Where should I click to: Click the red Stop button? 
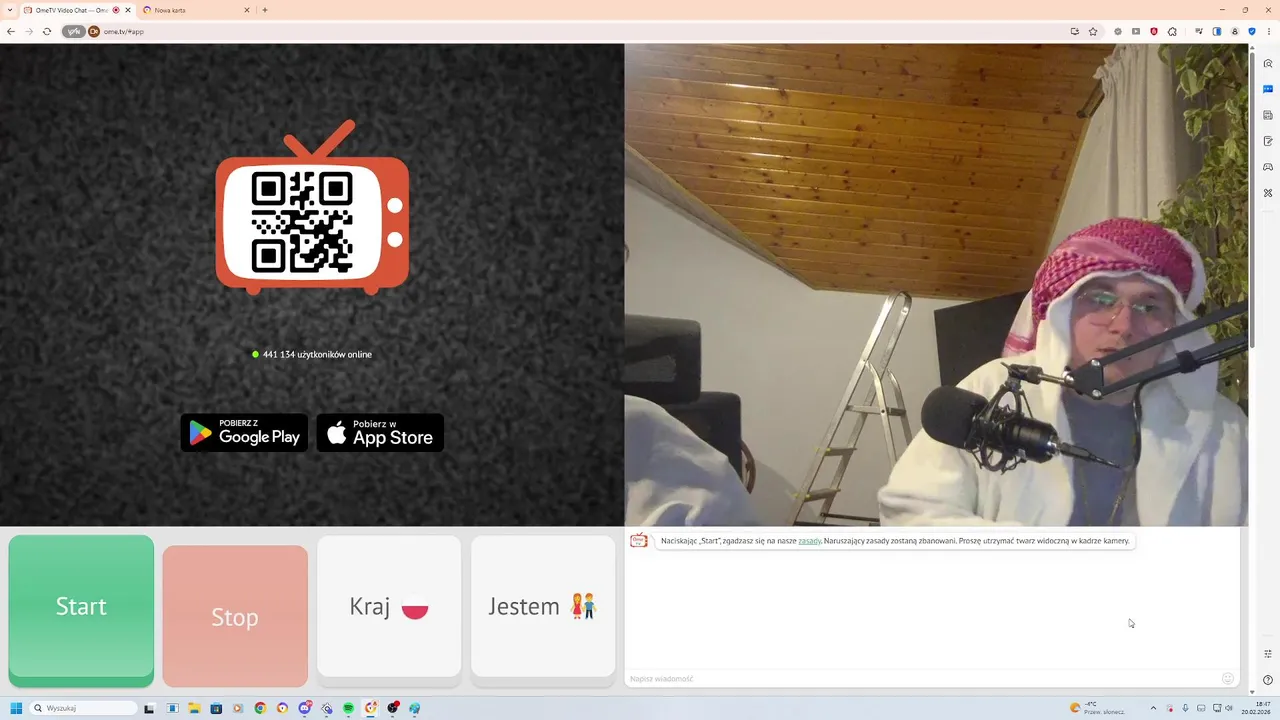pyautogui.click(x=235, y=617)
